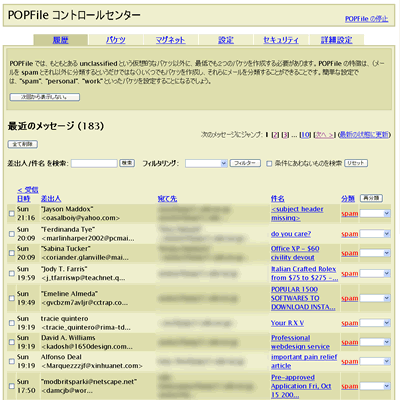
Task: Switch to the 詳細設定 (Advanced) tab
Action: click(x=336, y=40)
